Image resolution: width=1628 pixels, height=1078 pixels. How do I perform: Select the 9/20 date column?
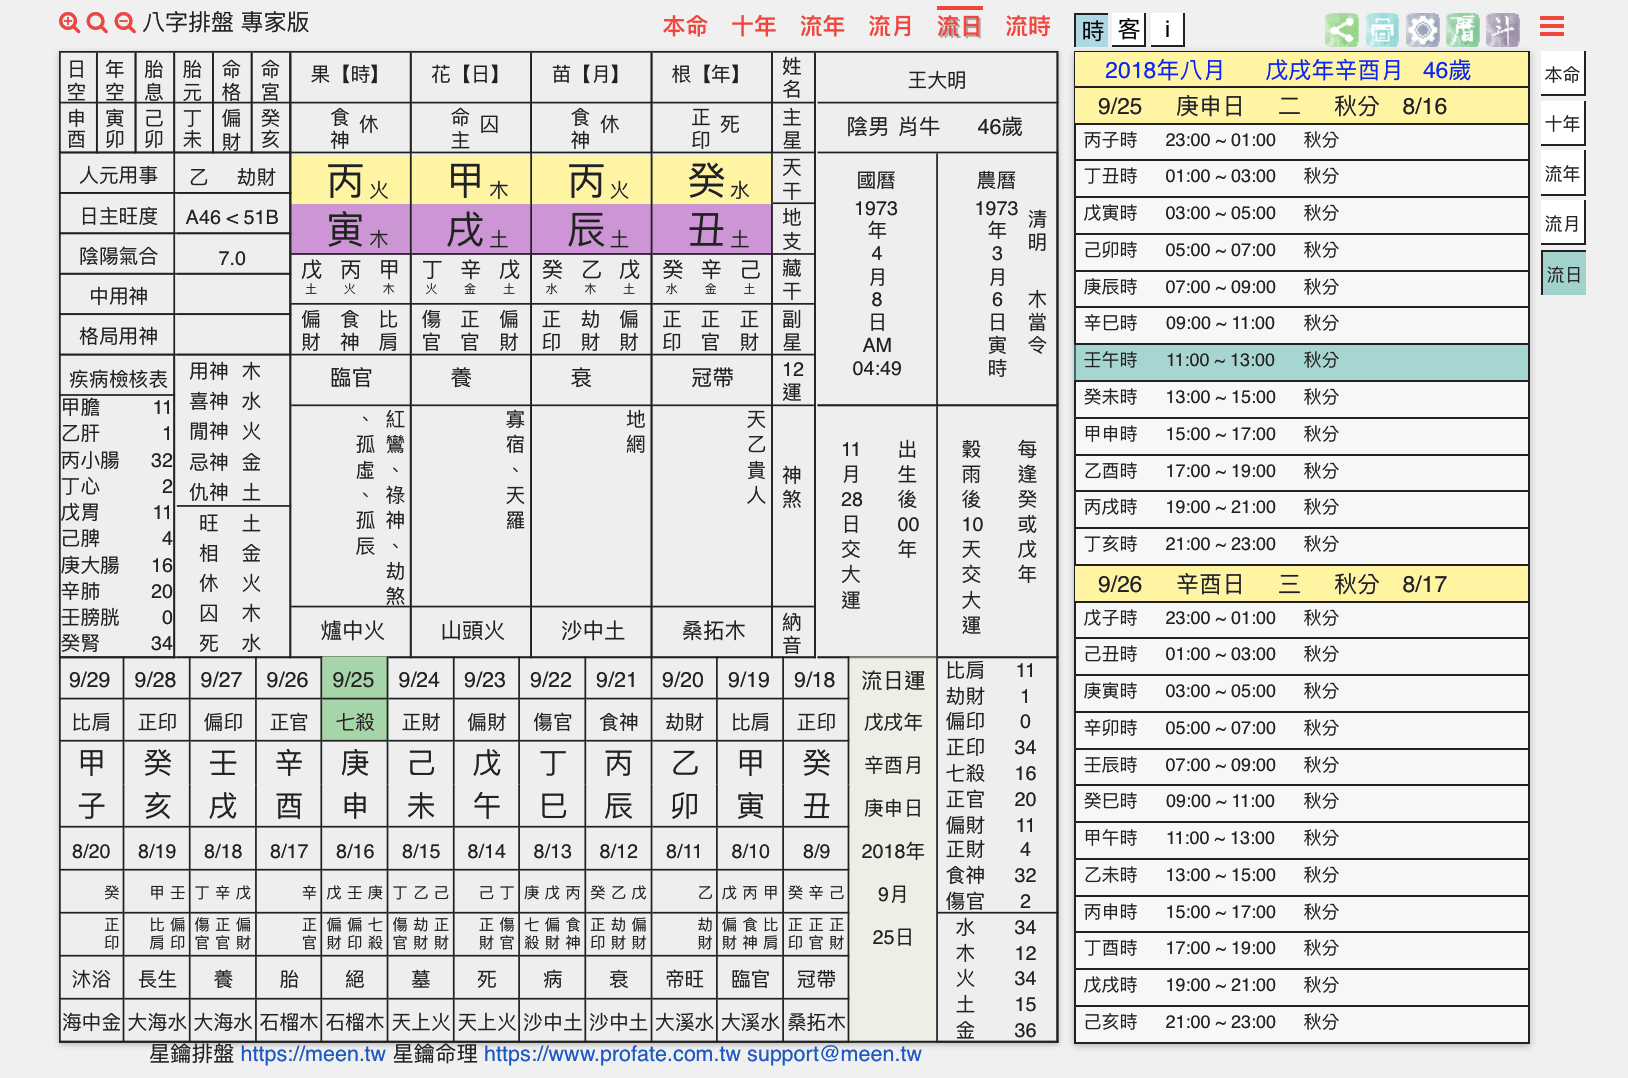pos(683,680)
